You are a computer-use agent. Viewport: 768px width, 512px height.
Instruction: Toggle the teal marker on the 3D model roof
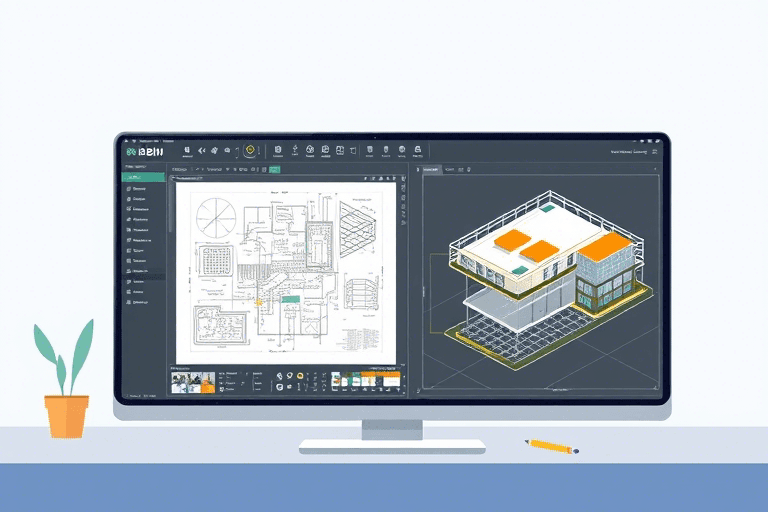(518, 267)
